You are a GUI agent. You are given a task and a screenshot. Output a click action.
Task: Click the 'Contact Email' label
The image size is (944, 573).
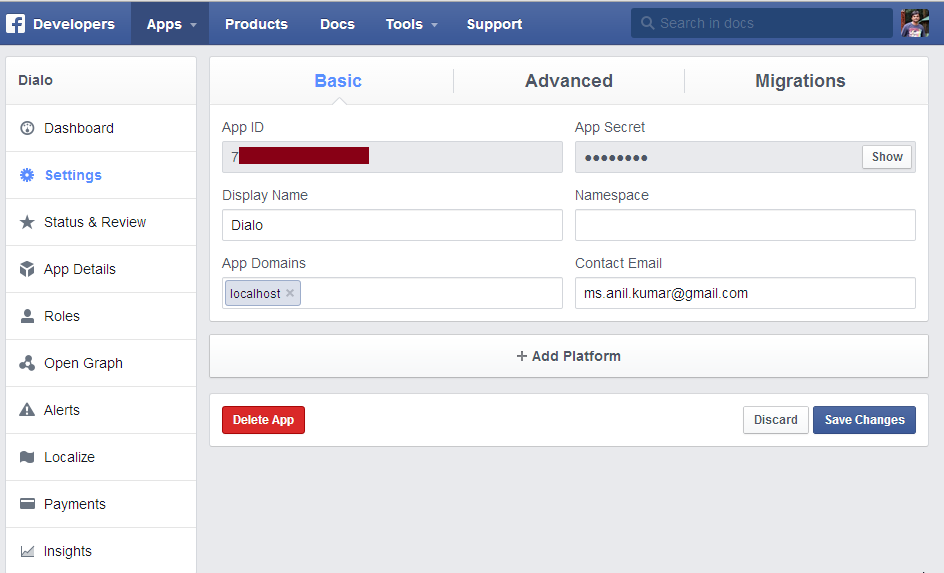tap(618, 263)
